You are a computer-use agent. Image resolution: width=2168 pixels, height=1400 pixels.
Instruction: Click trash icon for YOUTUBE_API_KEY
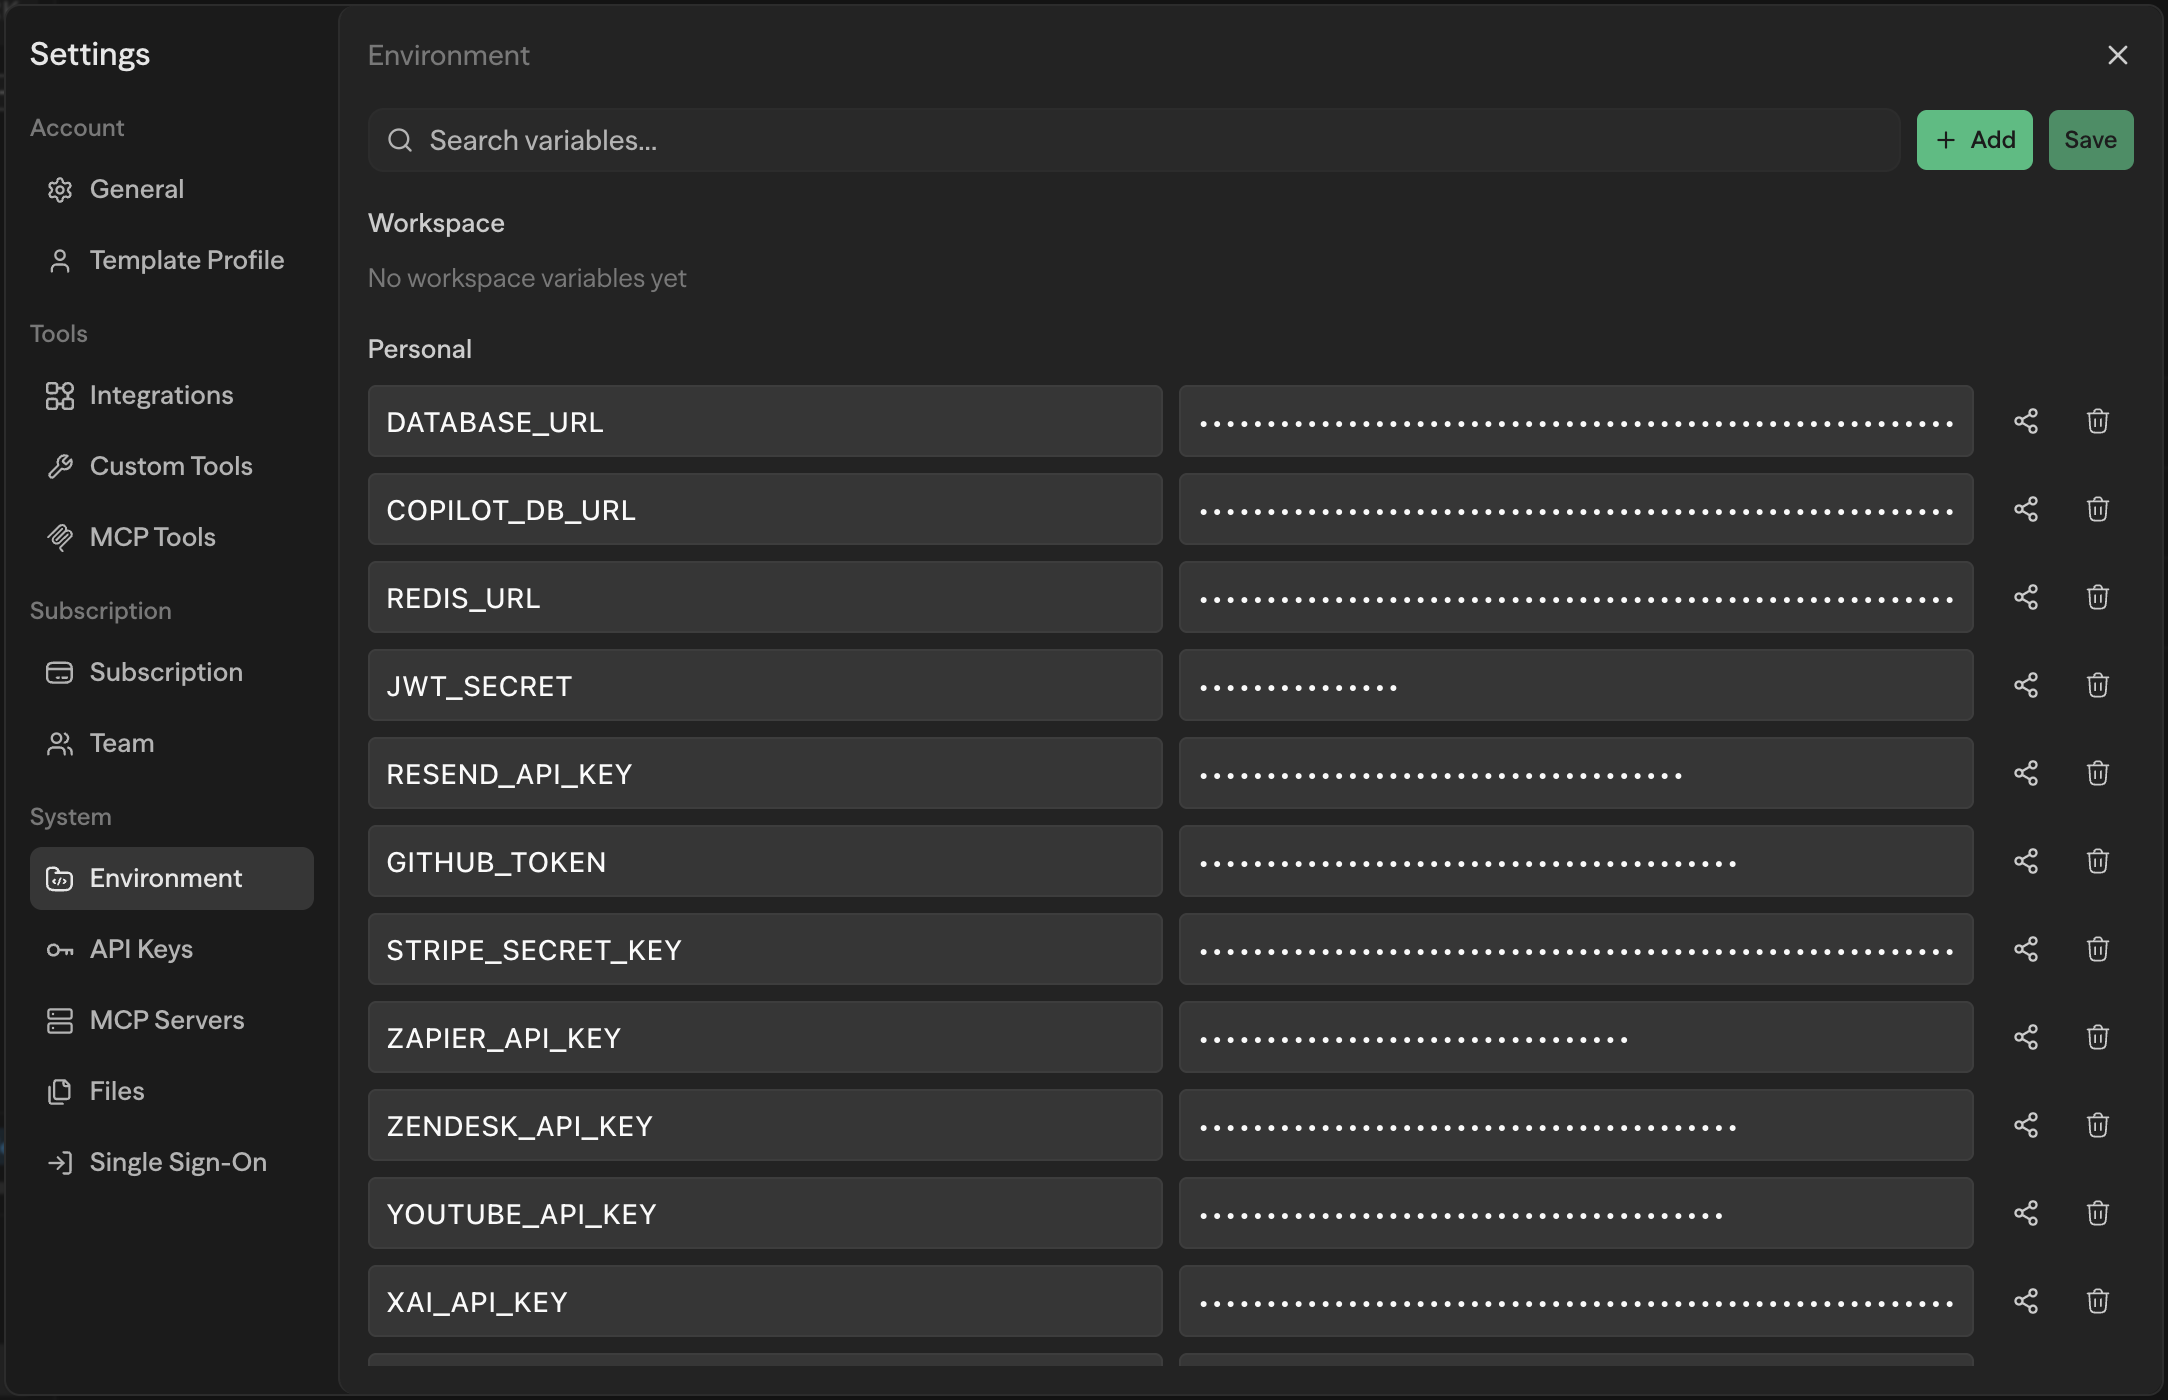coord(2098,1213)
